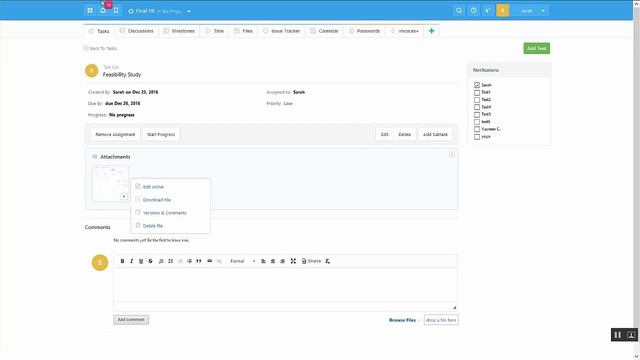Click the remove format icon
640x360 pixels.
pyautogui.click(x=327, y=261)
